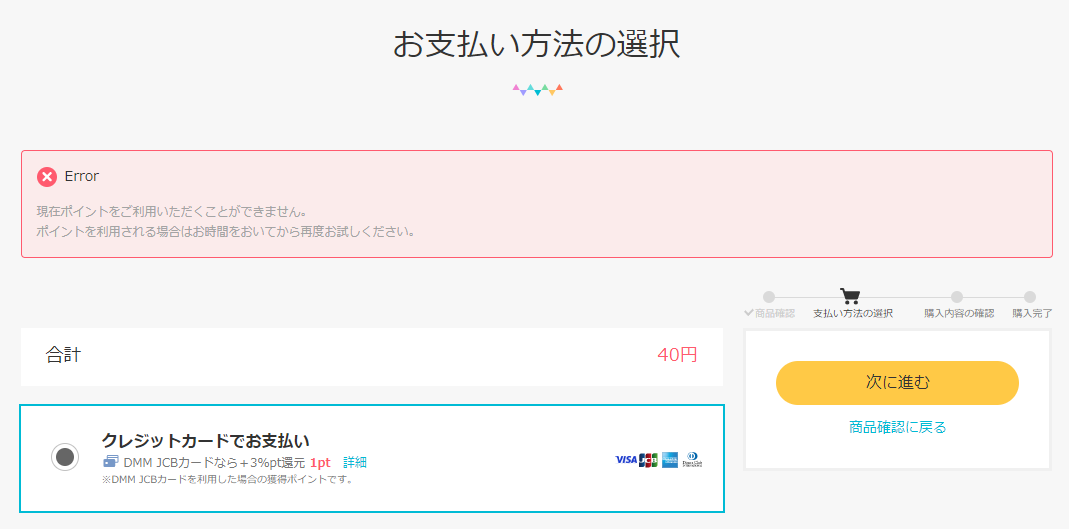
Task: Click the お支払い方法の選択 page title
Action: (x=537, y=45)
